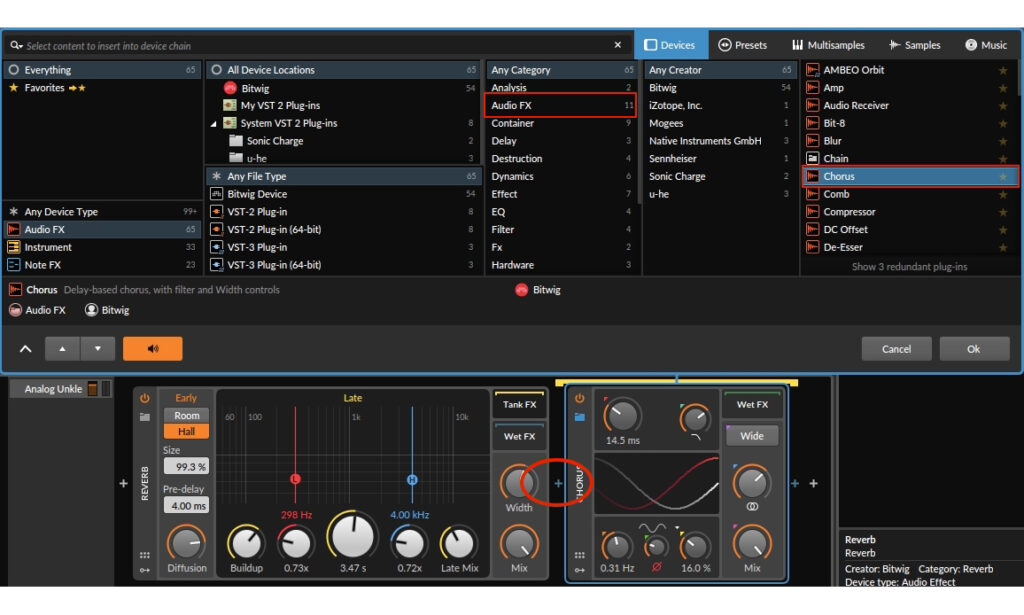Image resolution: width=1024 pixels, height=615 pixels.
Task: Select the Everything collection
Action: point(102,70)
